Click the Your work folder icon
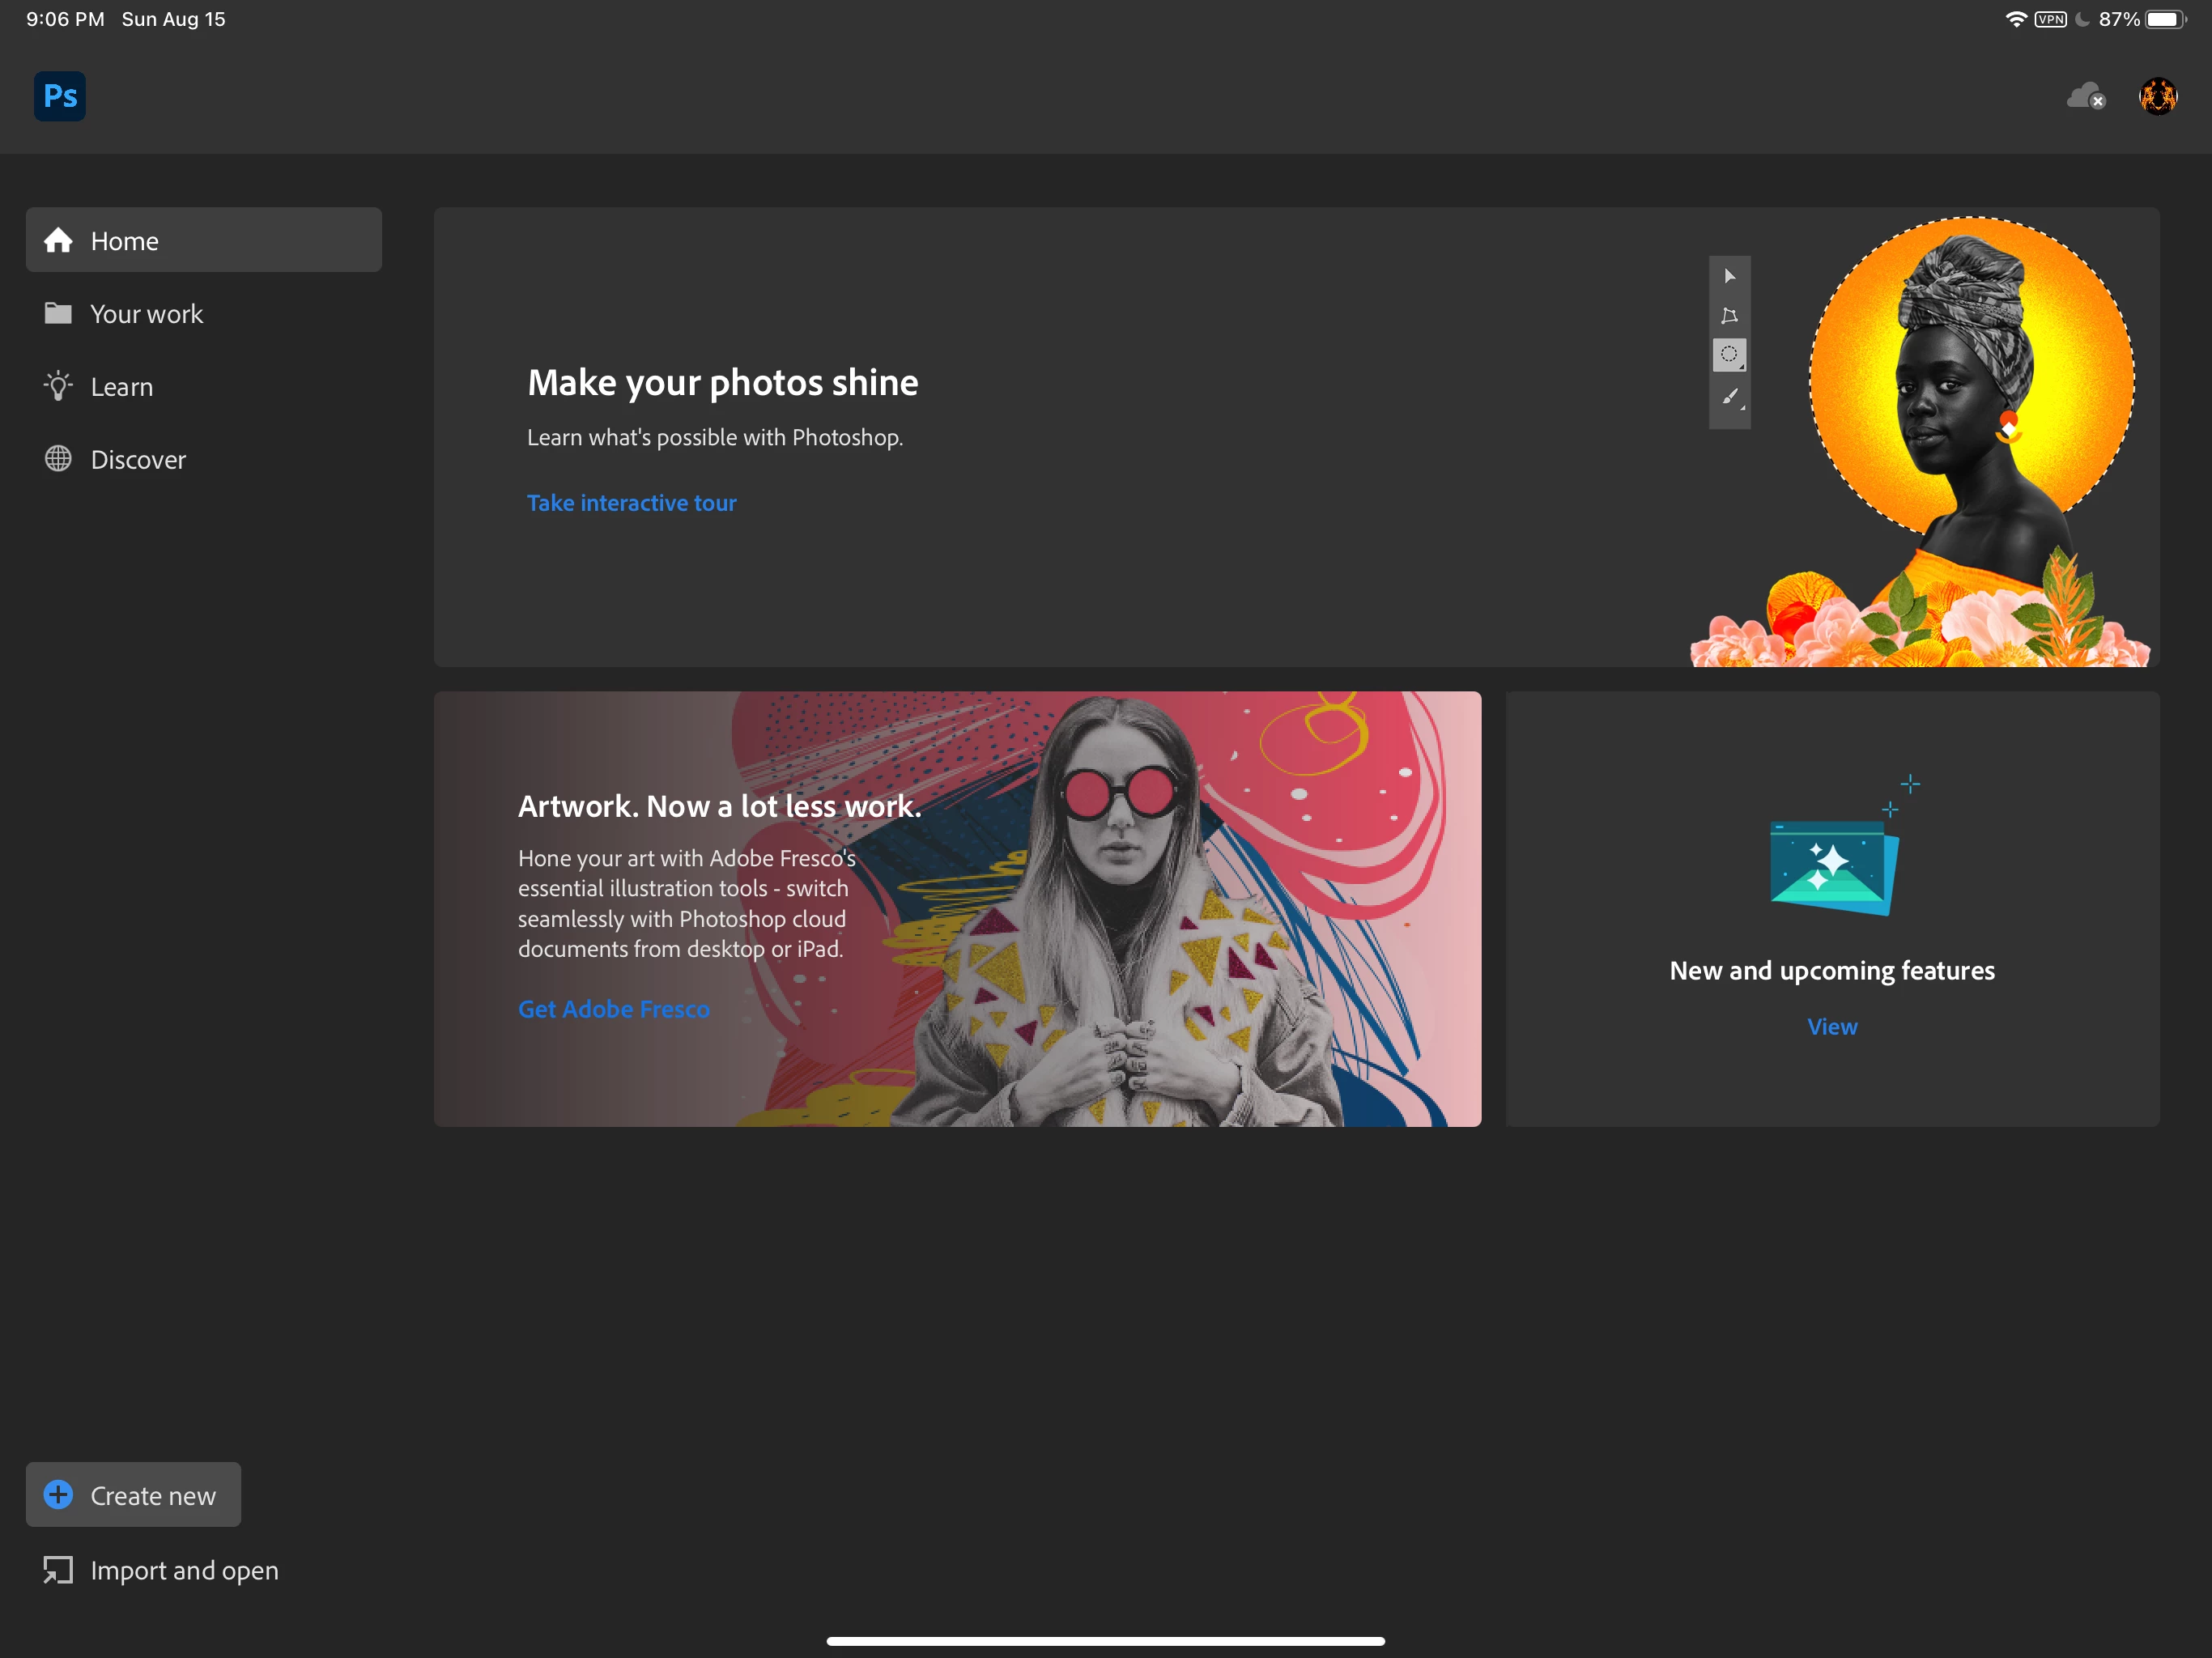2212x1658 pixels. click(58, 313)
